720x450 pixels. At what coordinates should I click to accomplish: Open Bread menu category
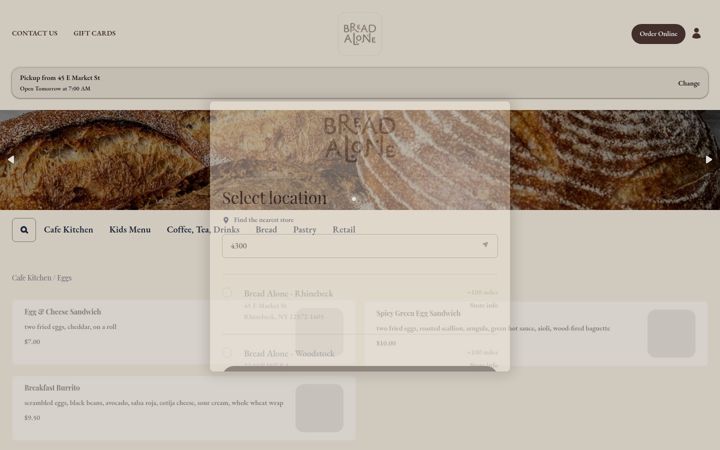[x=266, y=230]
